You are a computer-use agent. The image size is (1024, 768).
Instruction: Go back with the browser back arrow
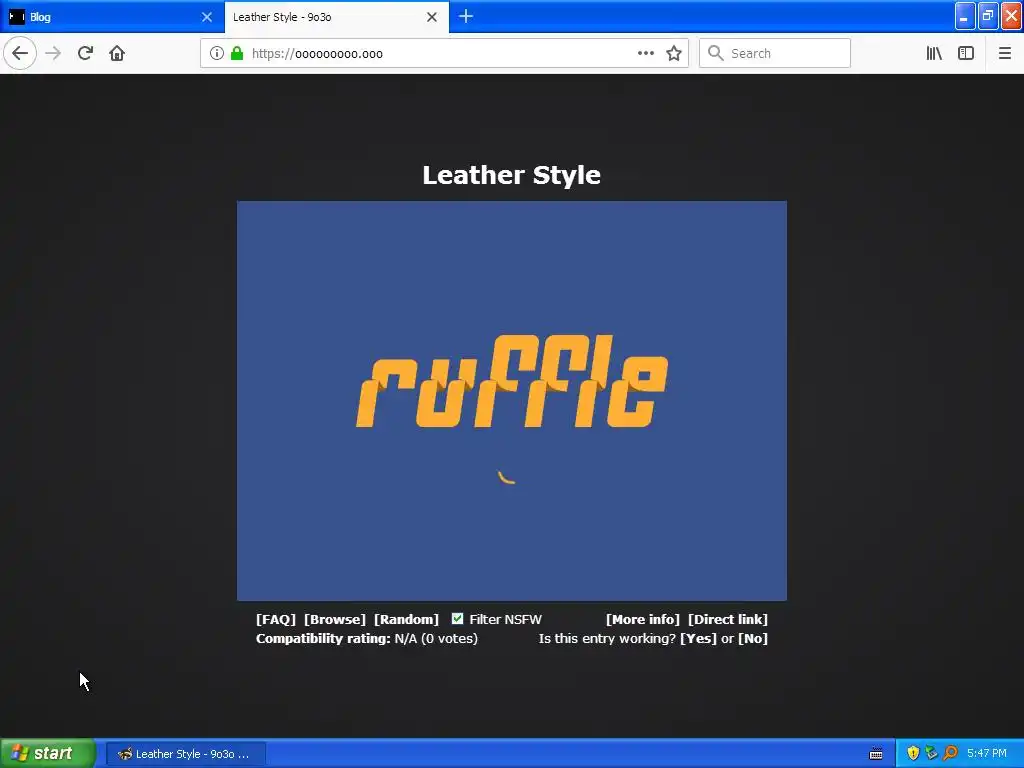(20, 53)
